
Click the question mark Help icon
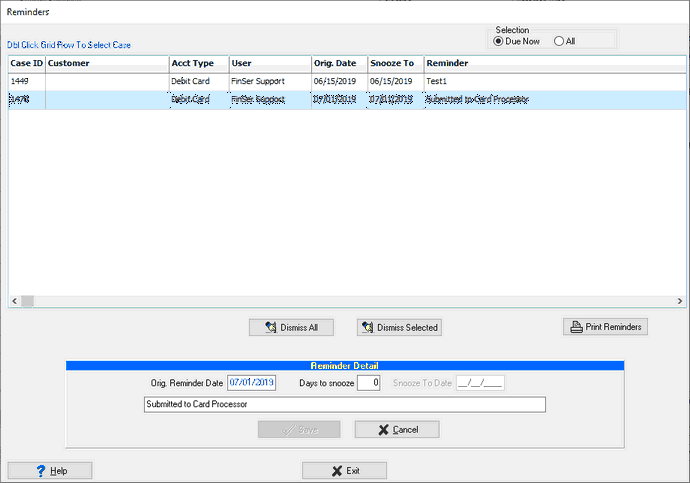click(41, 471)
